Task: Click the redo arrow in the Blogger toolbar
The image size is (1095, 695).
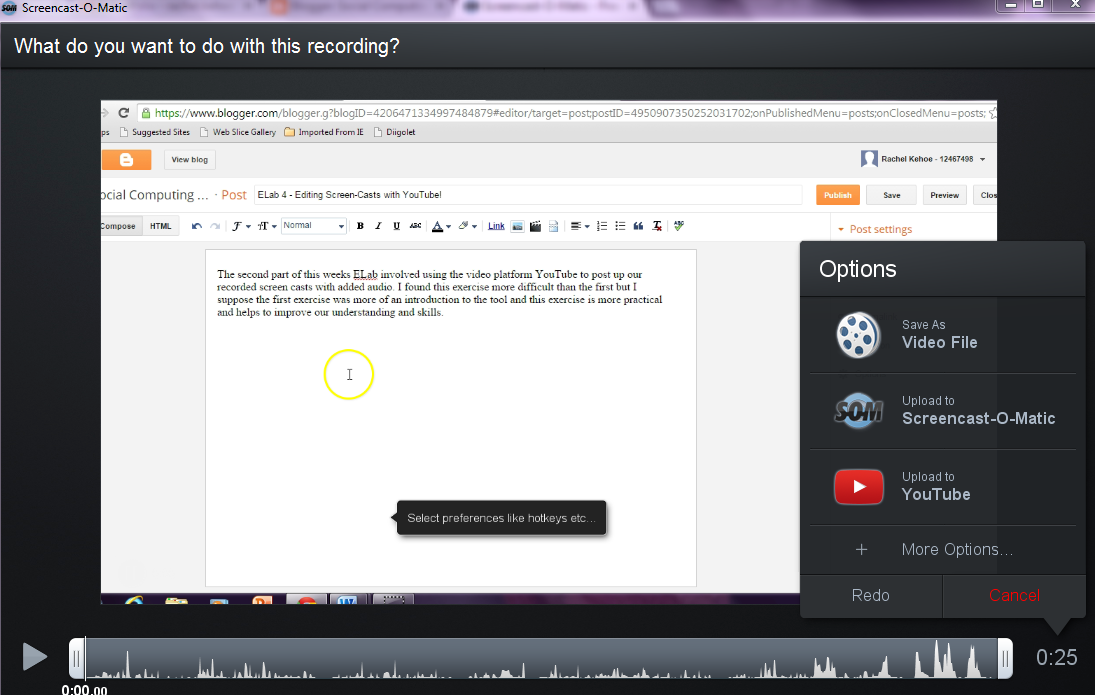Action: click(x=215, y=226)
